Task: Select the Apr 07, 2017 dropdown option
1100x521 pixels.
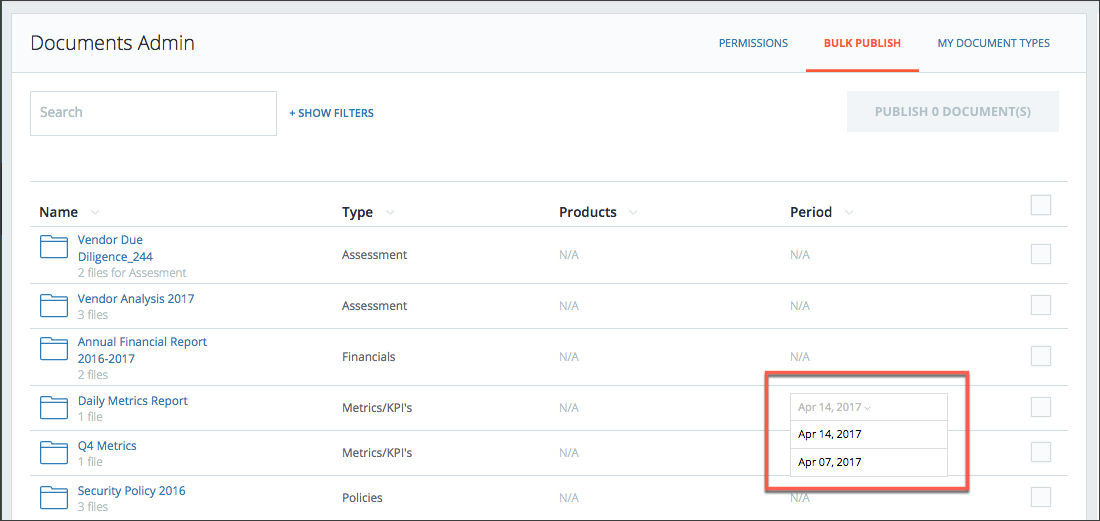Action: point(868,462)
